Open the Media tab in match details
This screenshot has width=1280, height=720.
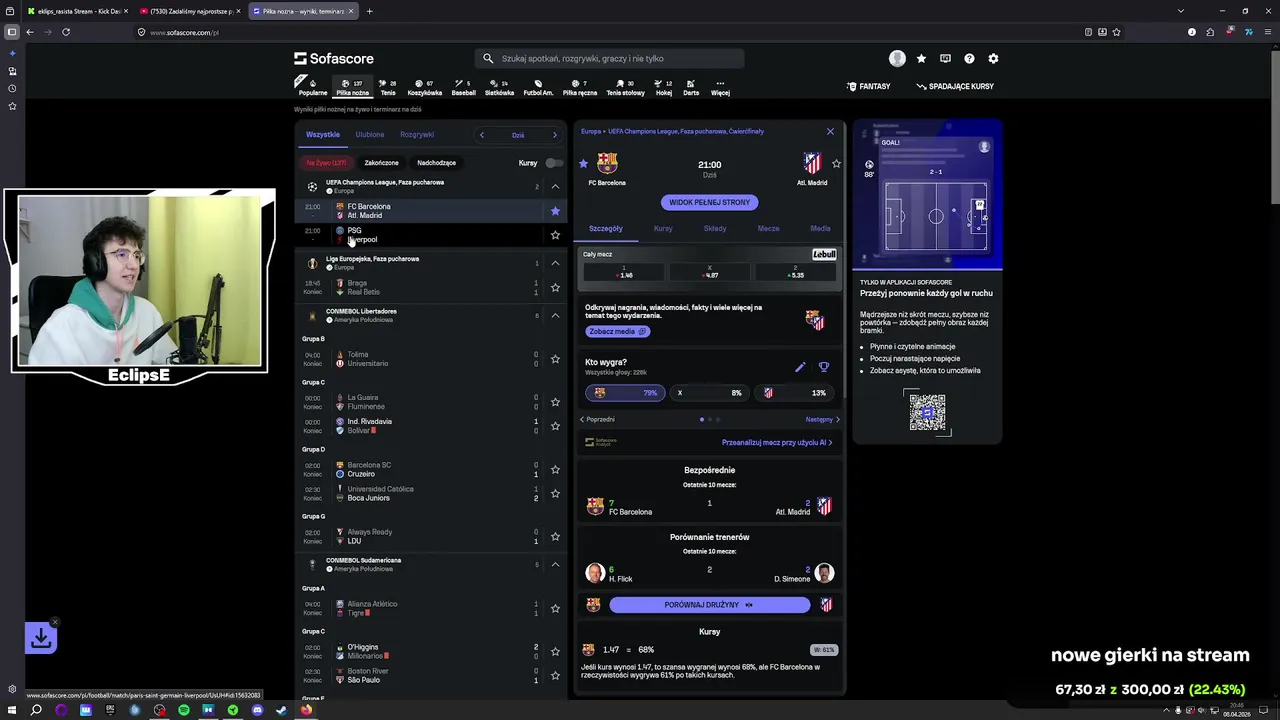pos(820,229)
